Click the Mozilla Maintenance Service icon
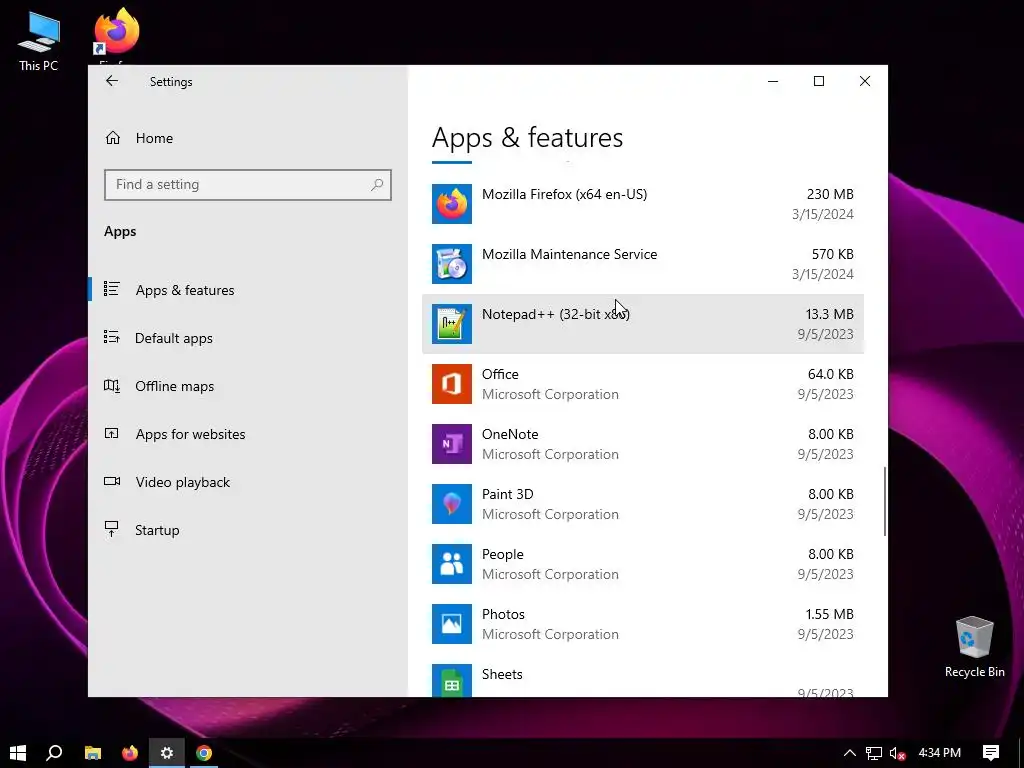The height and width of the screenshot is (768, 1024). coord(451,264)
